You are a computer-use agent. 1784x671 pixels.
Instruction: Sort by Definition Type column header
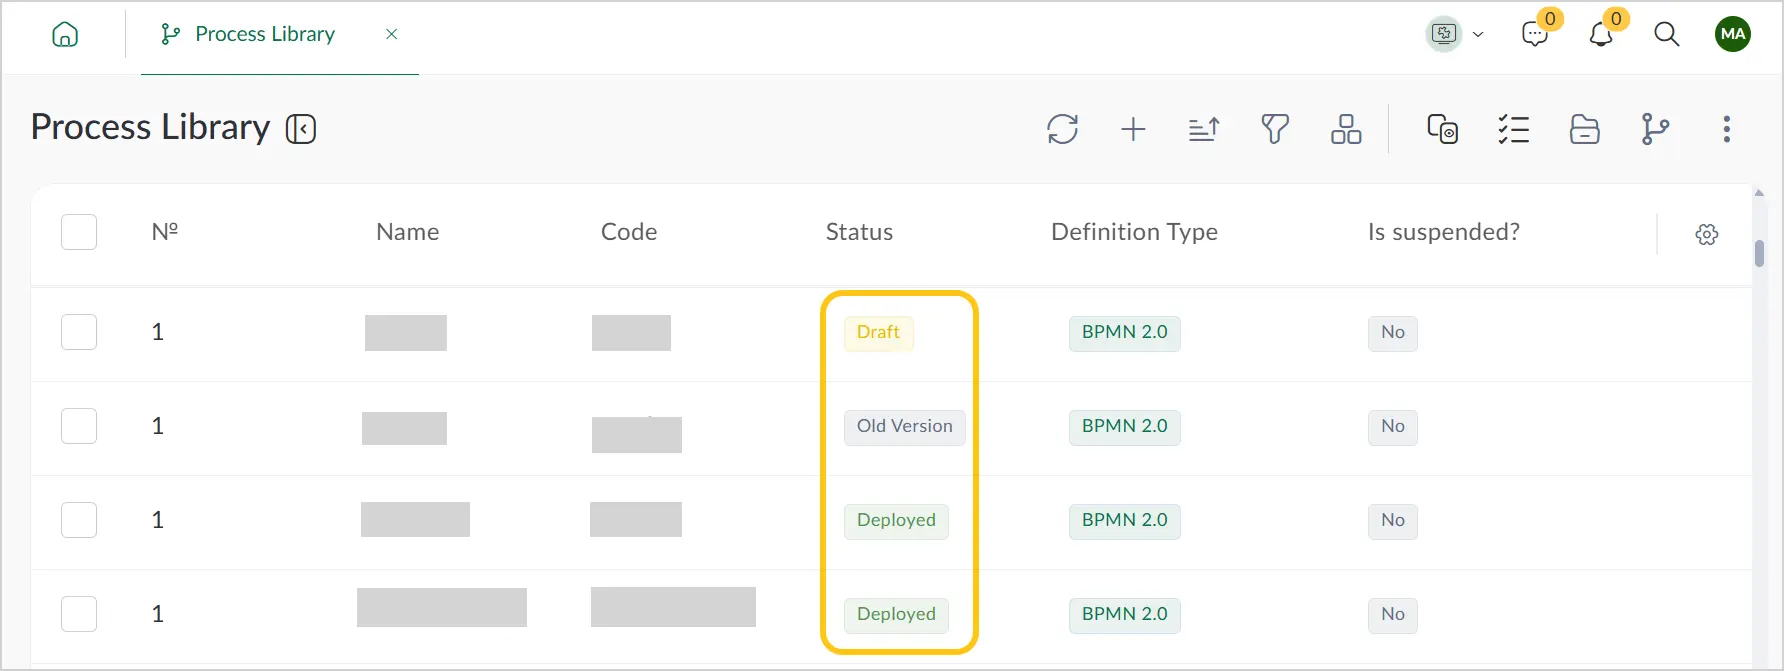click(x=1134, y=232)
